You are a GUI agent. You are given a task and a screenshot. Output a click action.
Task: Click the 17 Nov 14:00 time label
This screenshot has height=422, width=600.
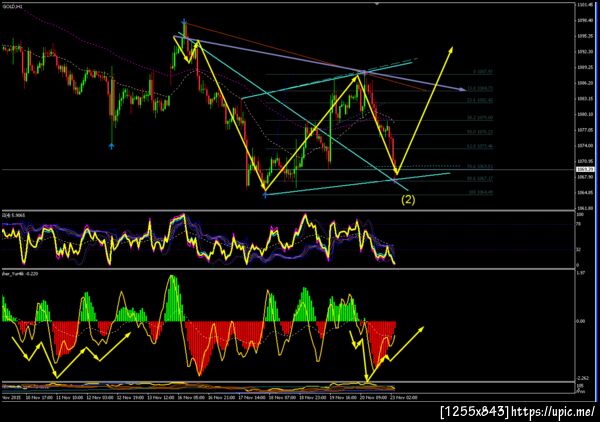(x=252, y=398)
